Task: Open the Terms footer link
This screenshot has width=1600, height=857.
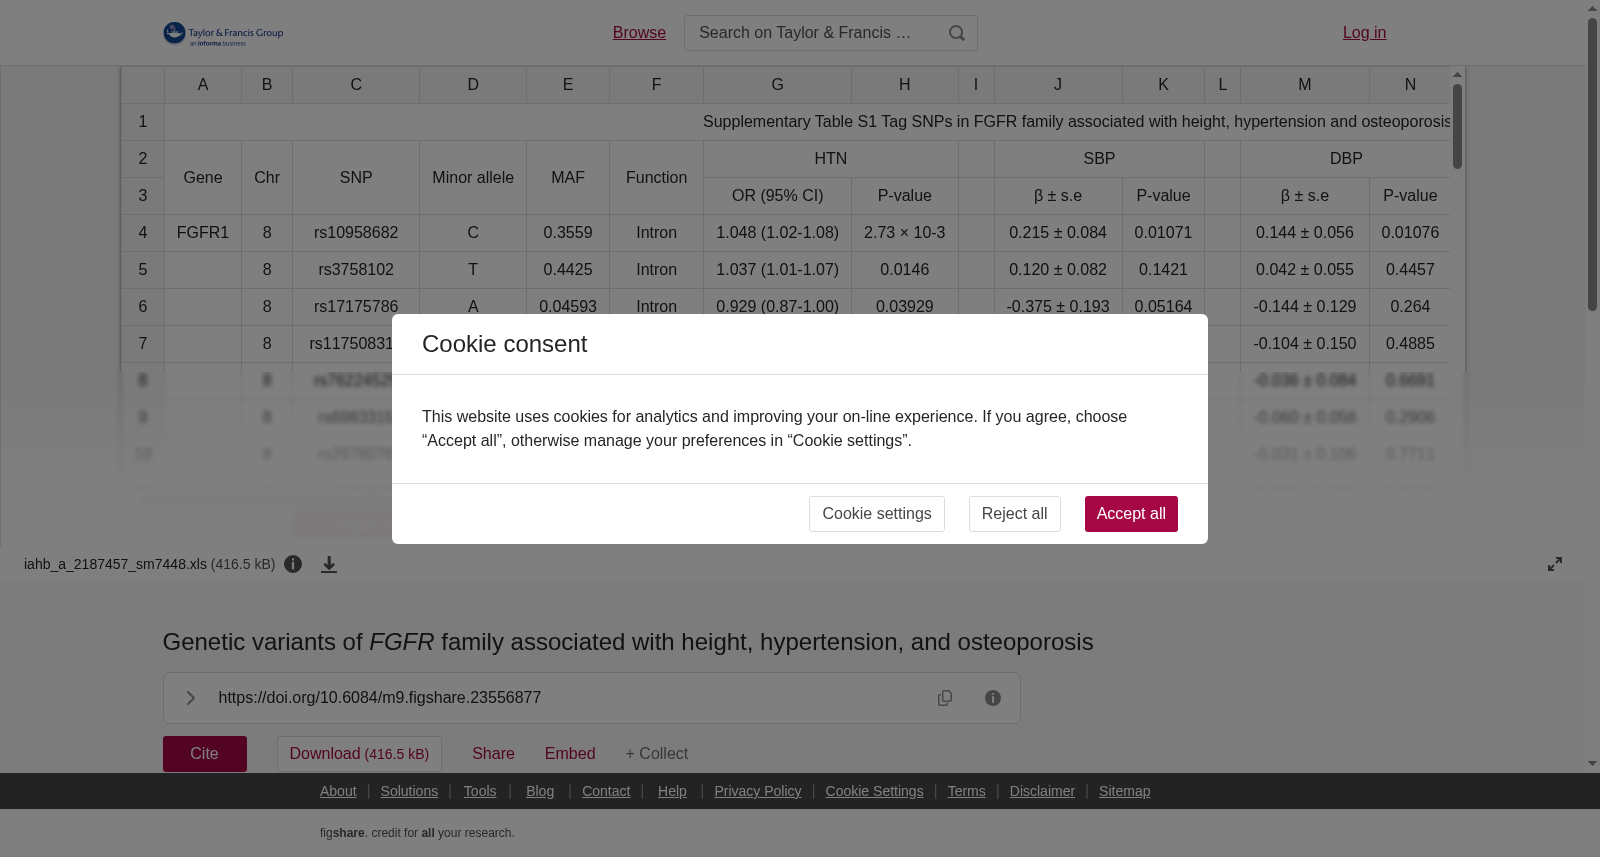Action: pos(966,791)
